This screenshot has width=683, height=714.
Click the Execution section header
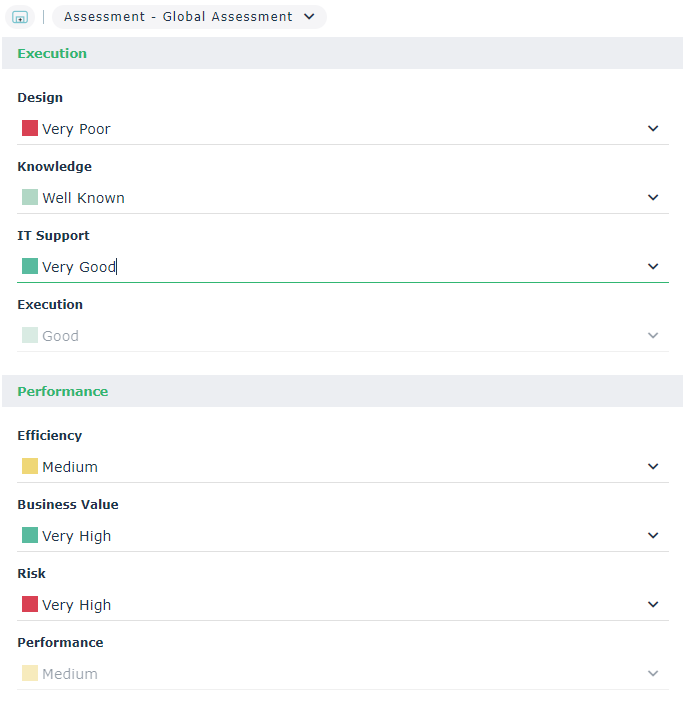coord(52,54)
